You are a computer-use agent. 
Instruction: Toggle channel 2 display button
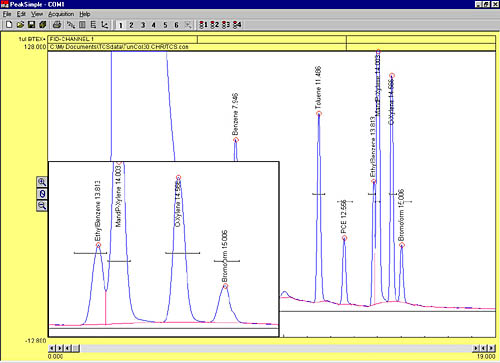click(x=132, y=25)
